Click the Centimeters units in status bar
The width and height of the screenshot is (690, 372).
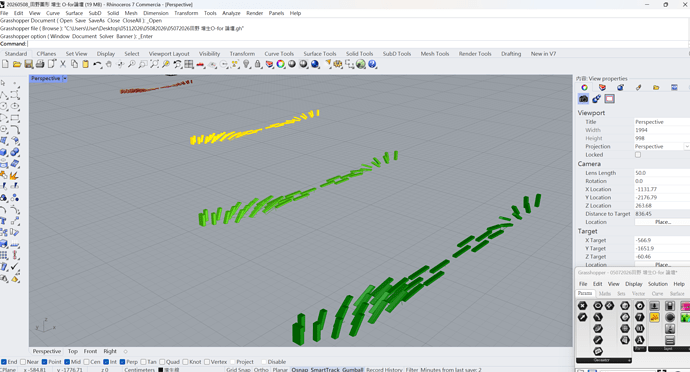139,370
